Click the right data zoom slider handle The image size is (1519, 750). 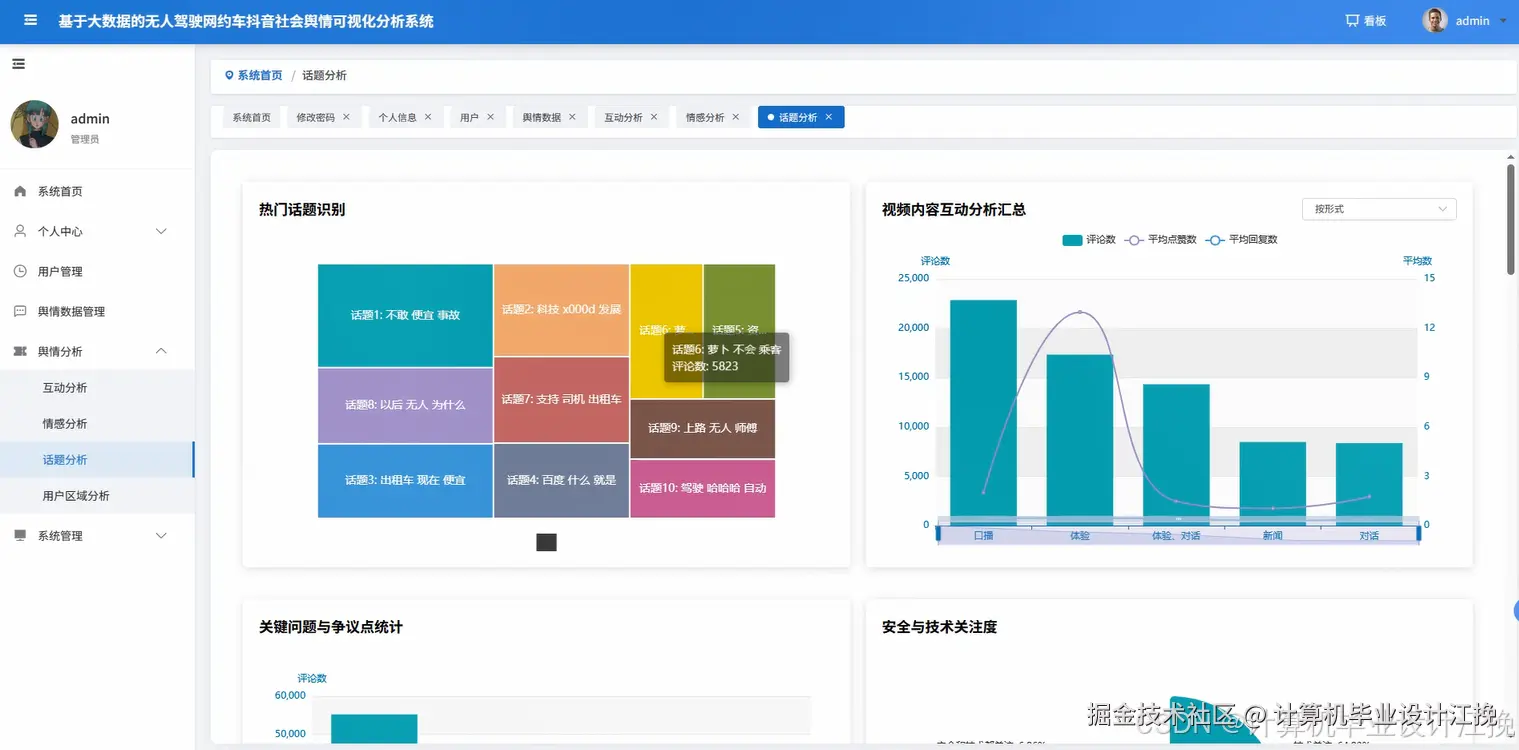1418,534
